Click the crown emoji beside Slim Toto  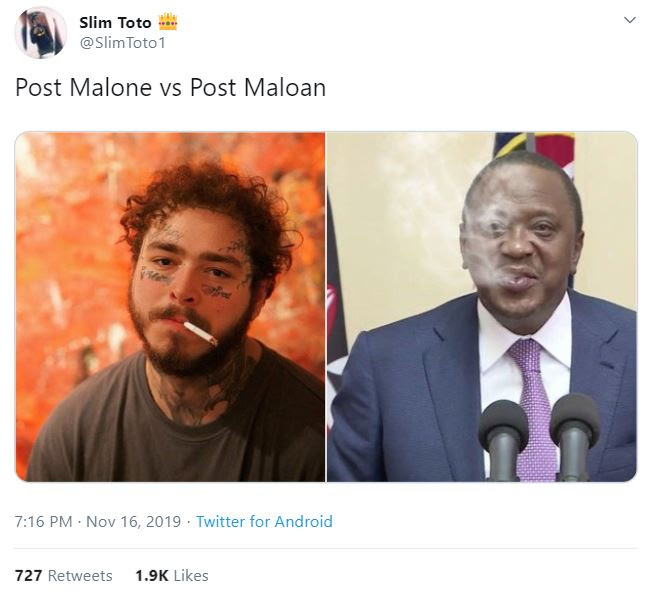(x=168, y=22)
